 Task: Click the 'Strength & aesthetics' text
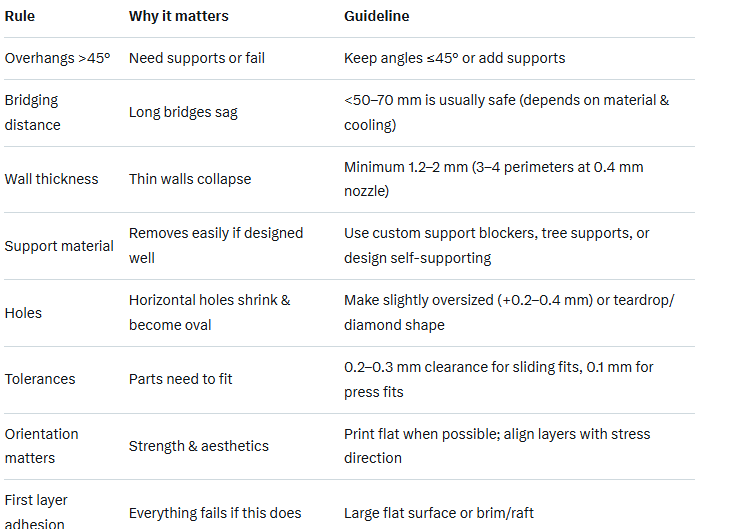(199, 446)
